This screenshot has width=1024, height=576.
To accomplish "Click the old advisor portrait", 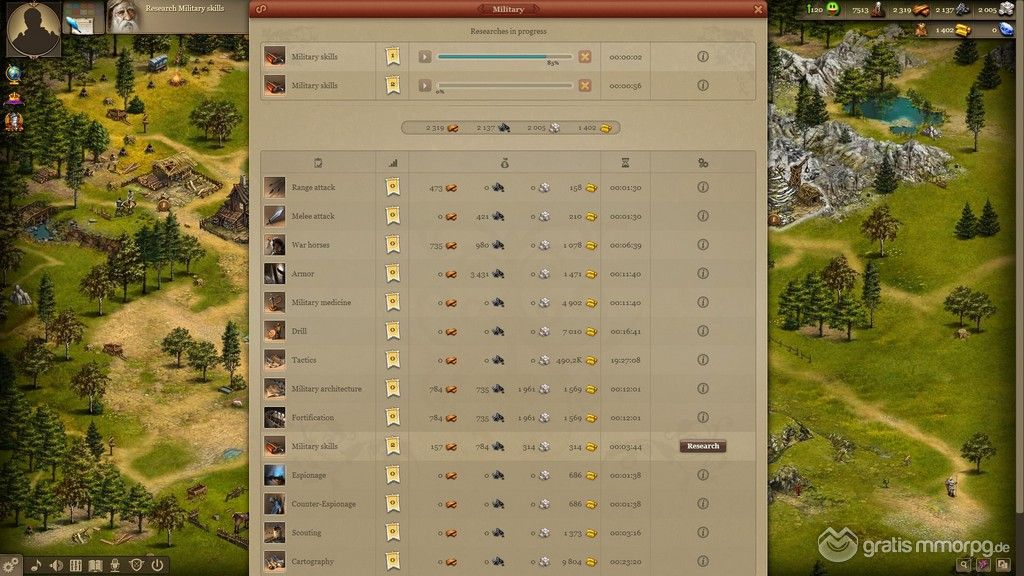I will [124, 17].
